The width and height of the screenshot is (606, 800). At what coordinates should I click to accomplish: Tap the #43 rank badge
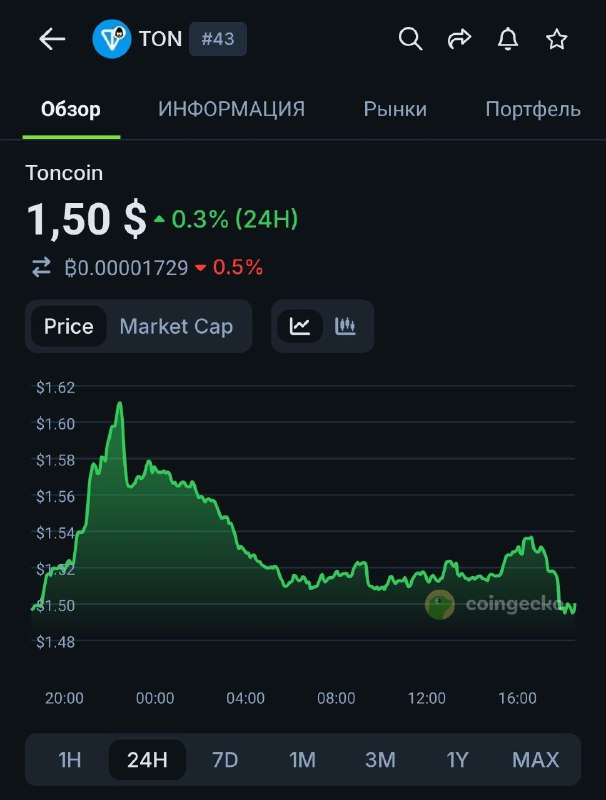(x=217, y=39)
